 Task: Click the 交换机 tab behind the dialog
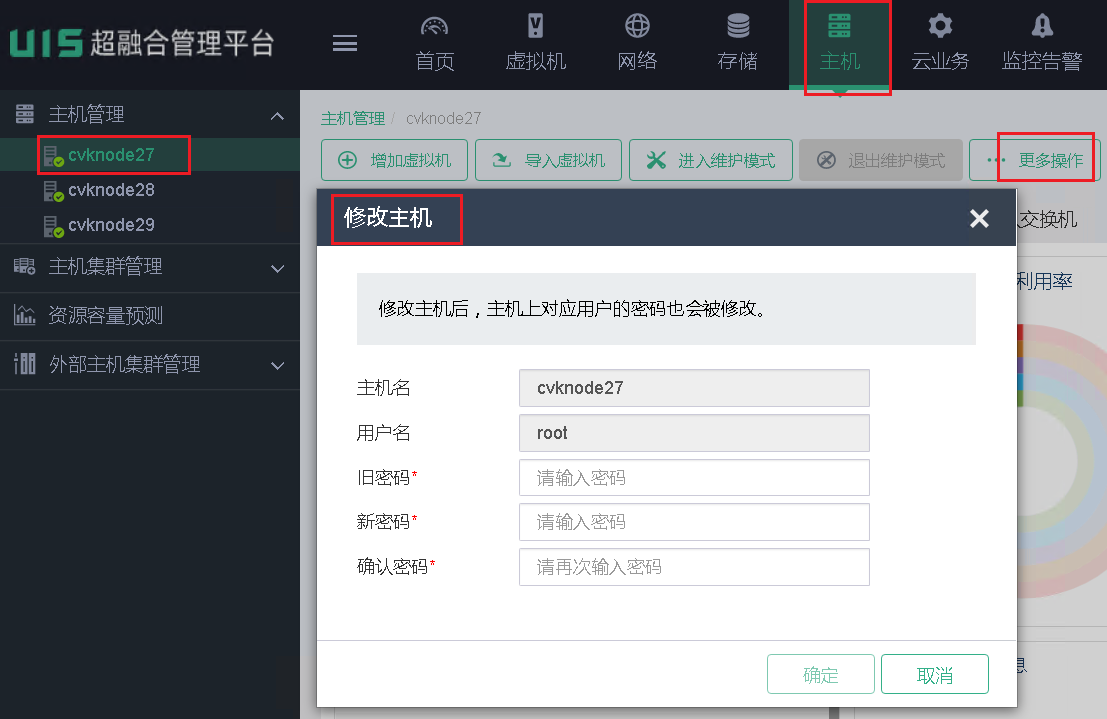click(x=1048, y=220)
